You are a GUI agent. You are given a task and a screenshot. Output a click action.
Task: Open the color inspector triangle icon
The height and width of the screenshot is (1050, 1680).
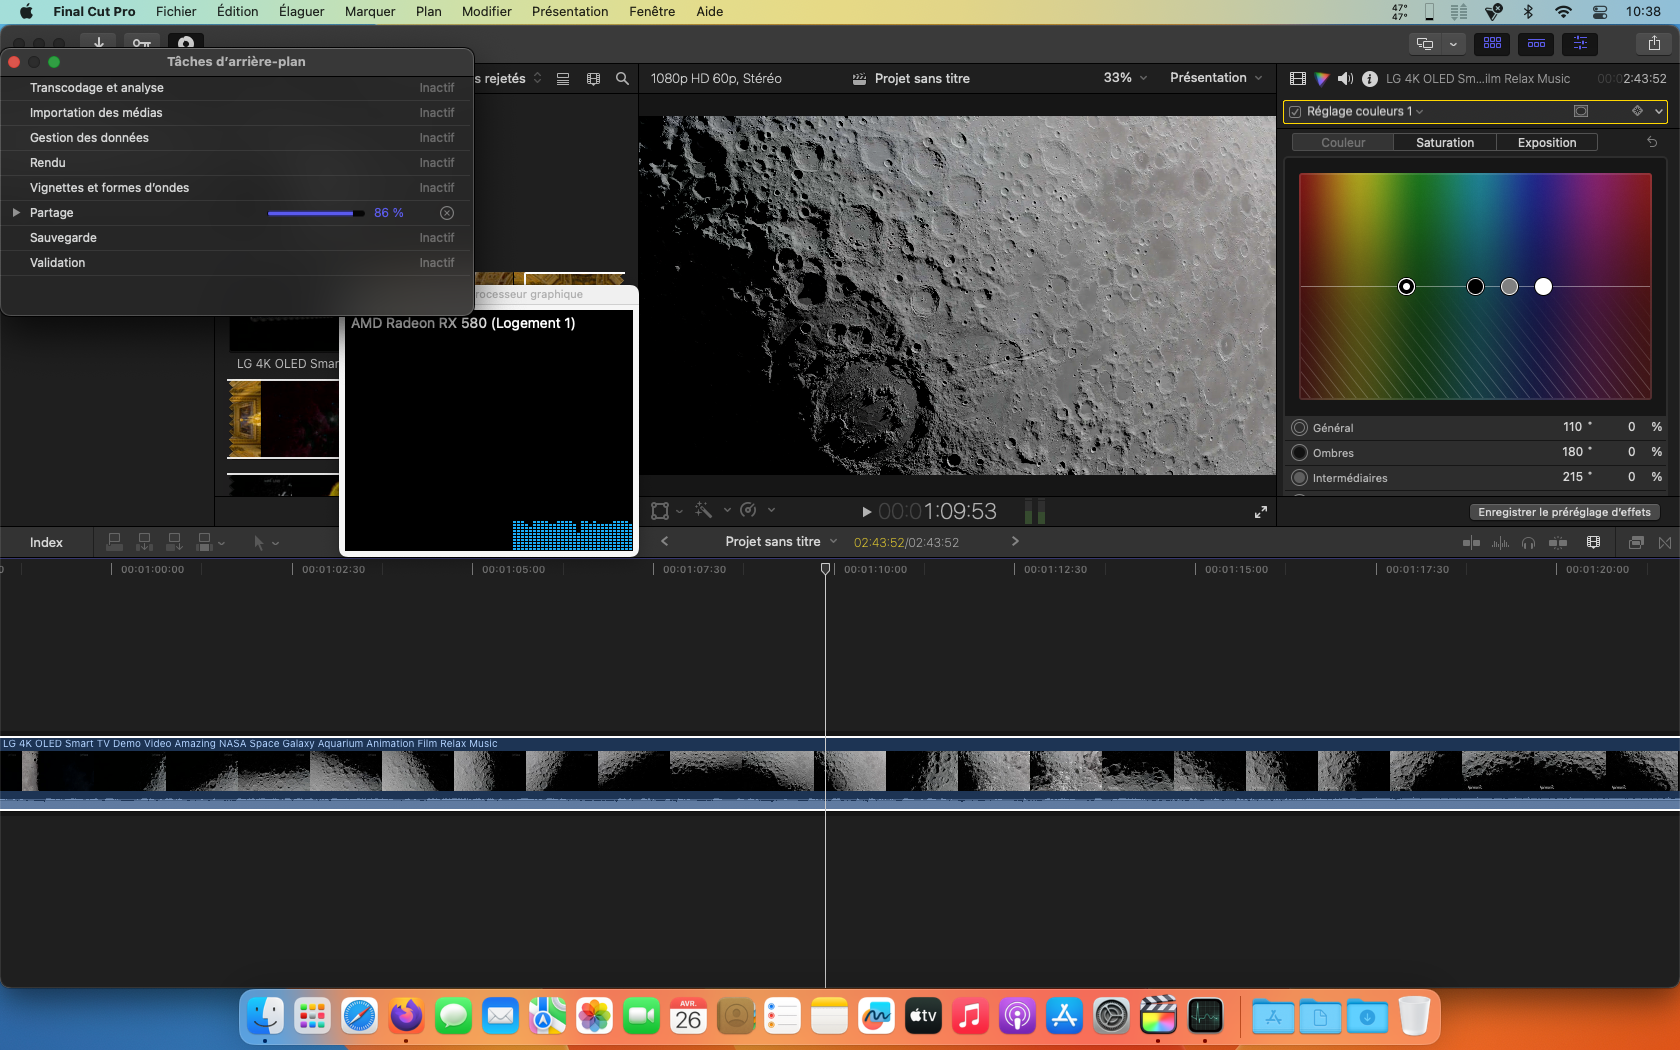coord(1322,79)
